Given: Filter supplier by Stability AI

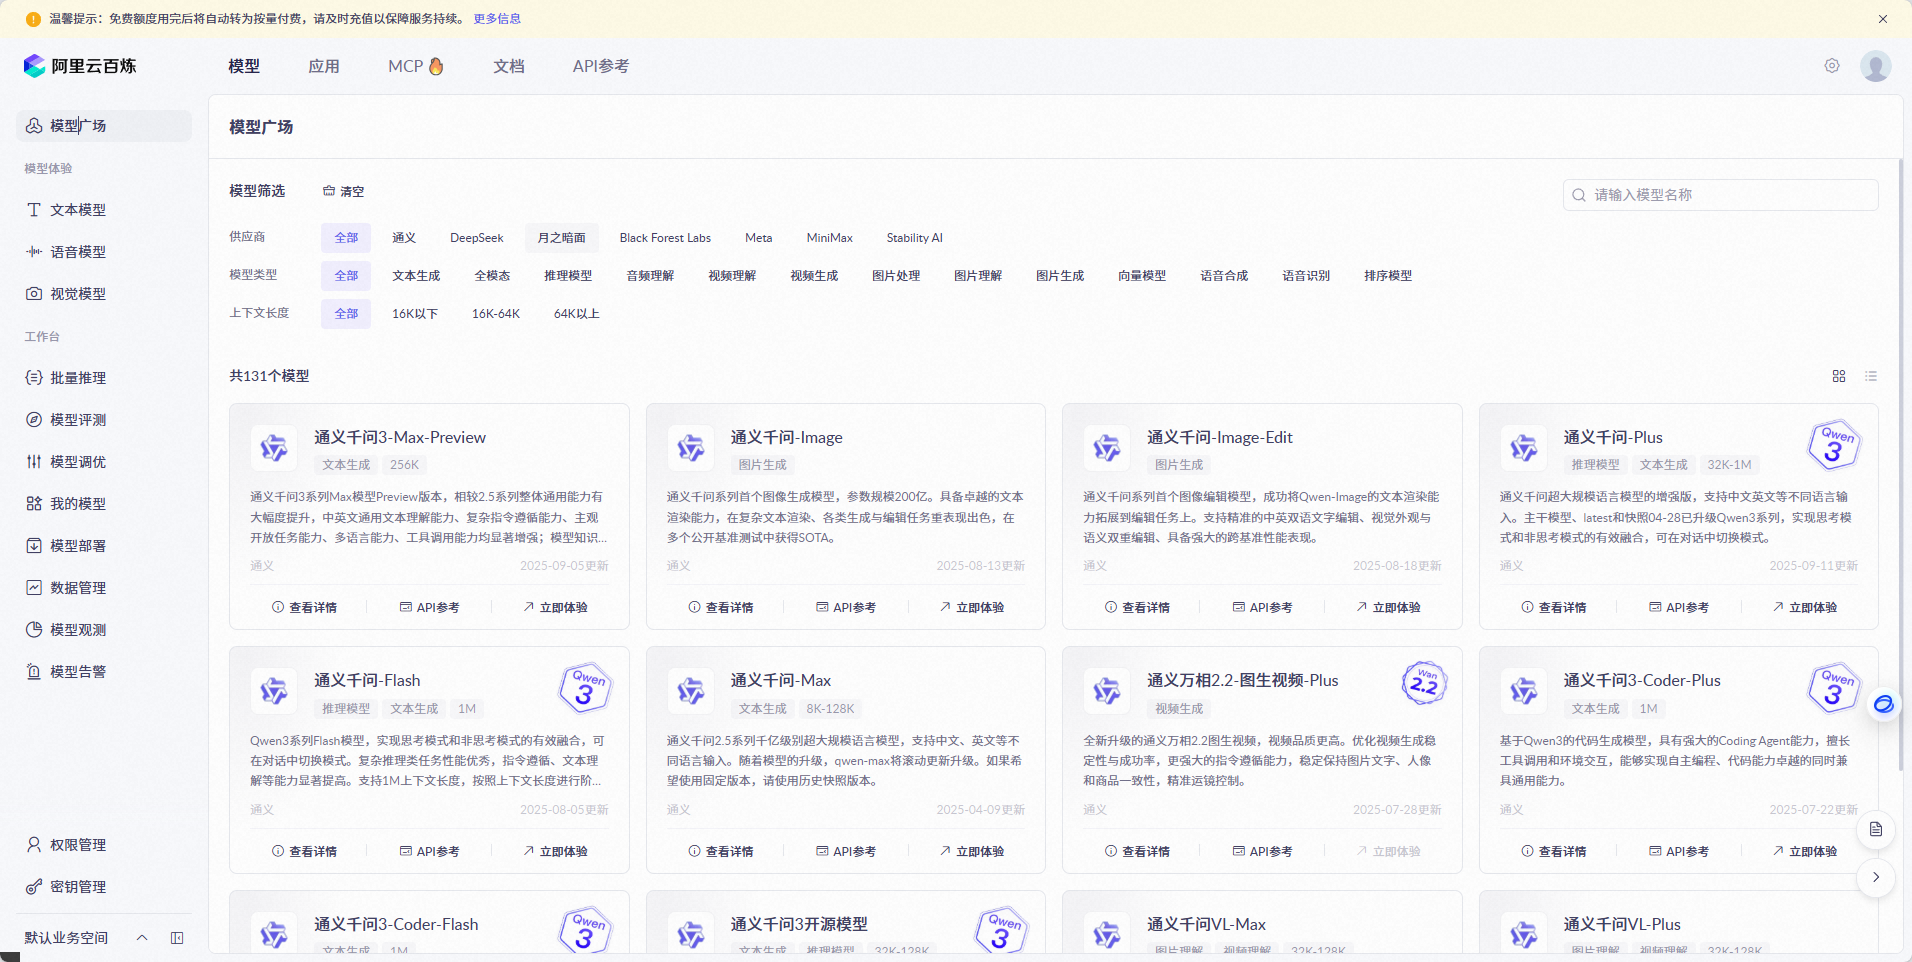Looking at the screenshot, I should (915, 238).
